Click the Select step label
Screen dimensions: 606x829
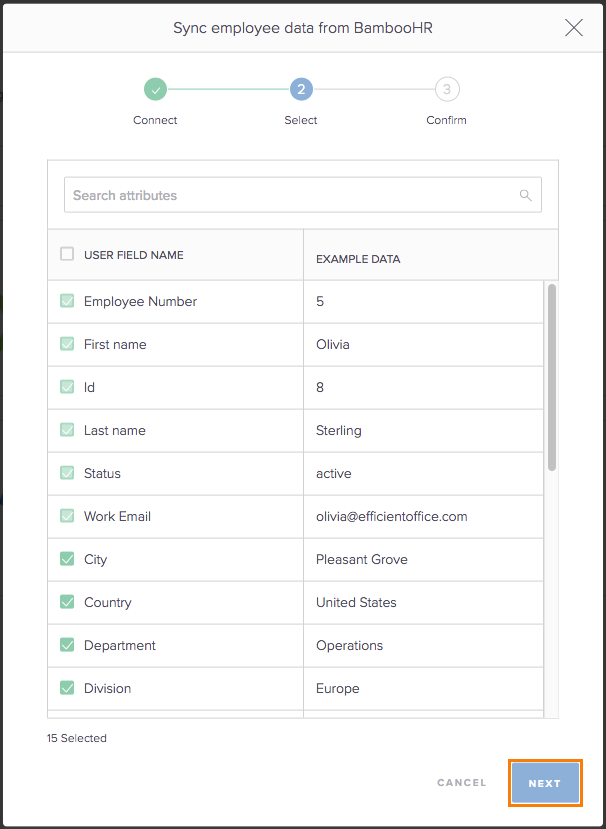click(x=301, y=121)
